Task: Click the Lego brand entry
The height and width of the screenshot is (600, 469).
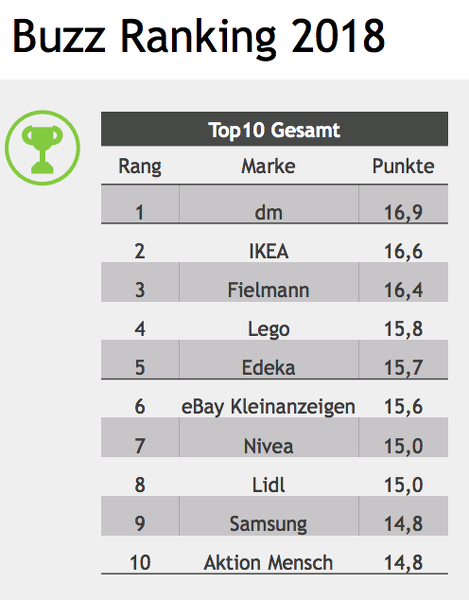Action: click(269, 329)
